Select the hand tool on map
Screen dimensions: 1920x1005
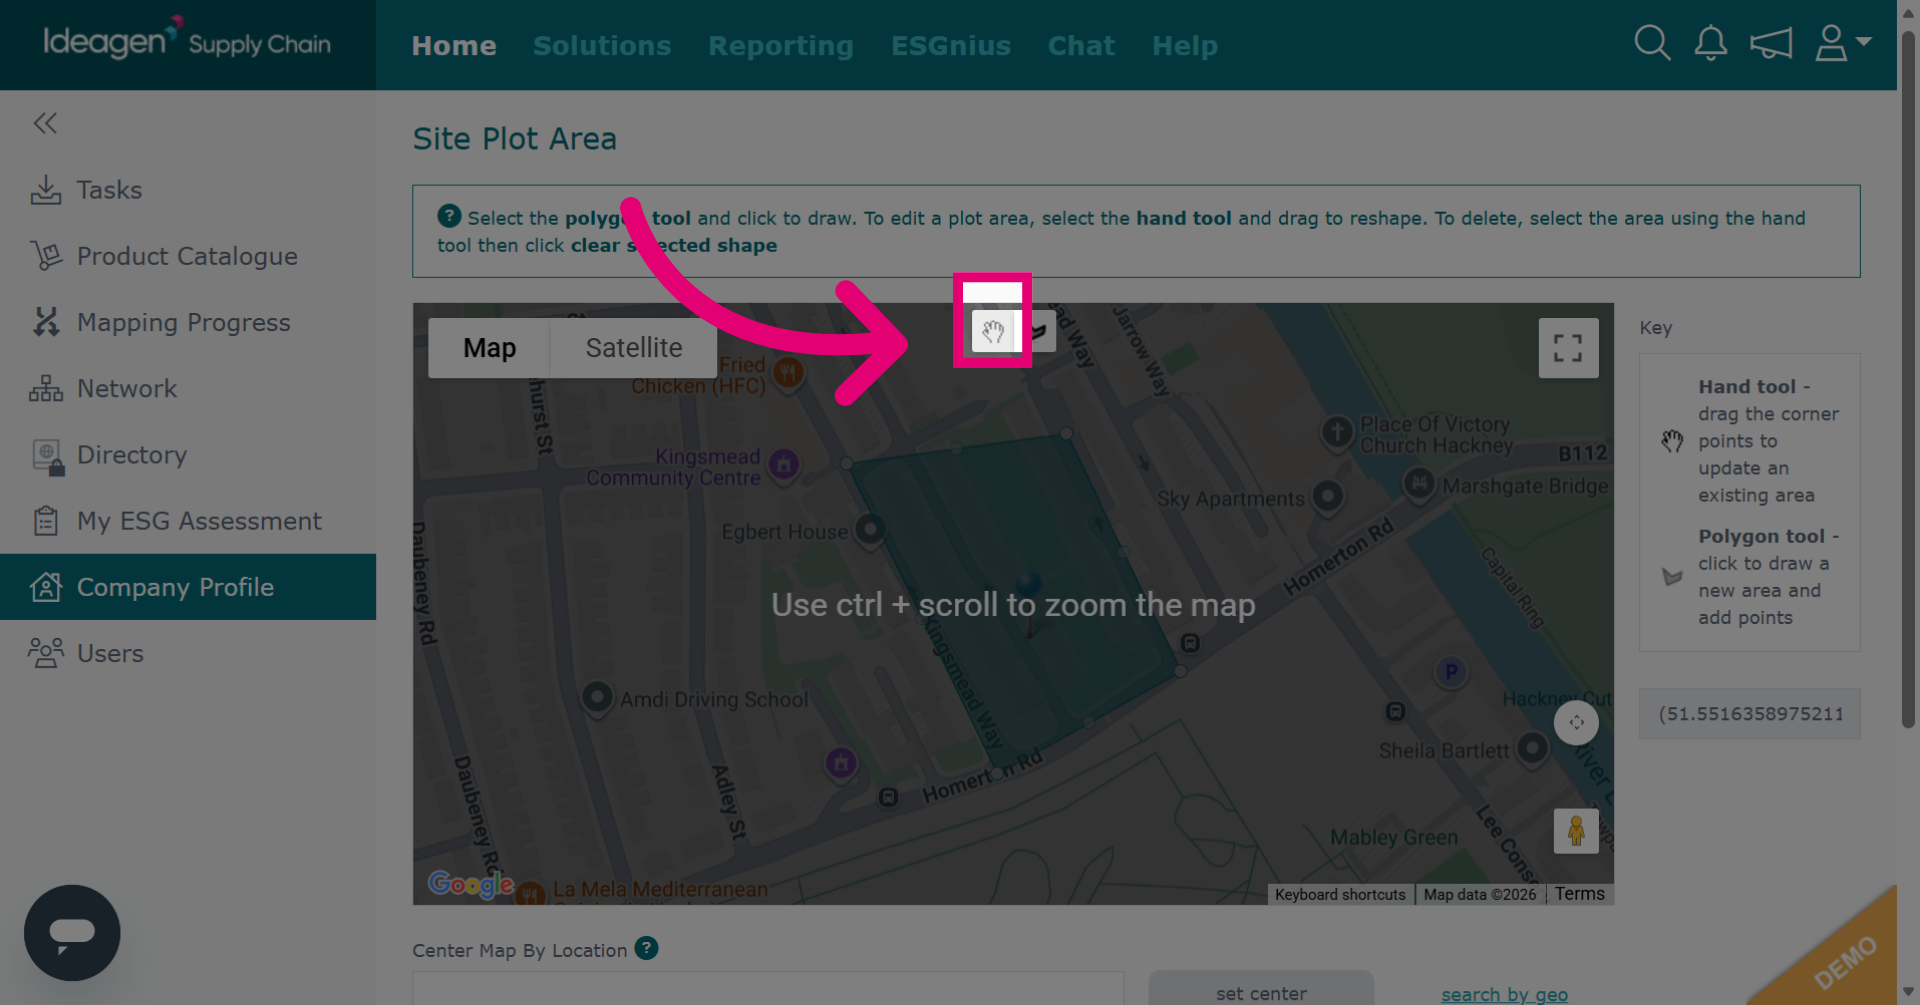[x=992, y=331]
